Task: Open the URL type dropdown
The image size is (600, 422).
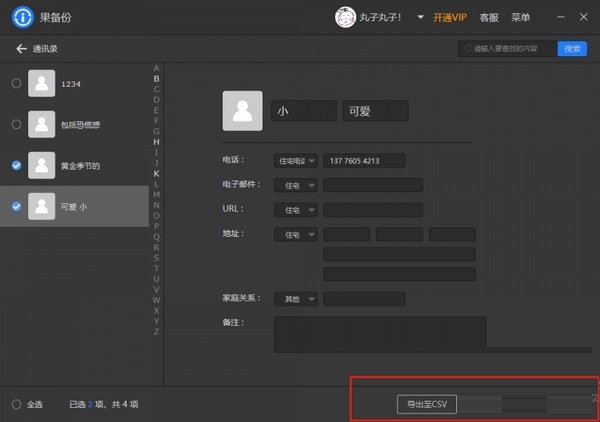Action: coord(296,210)
